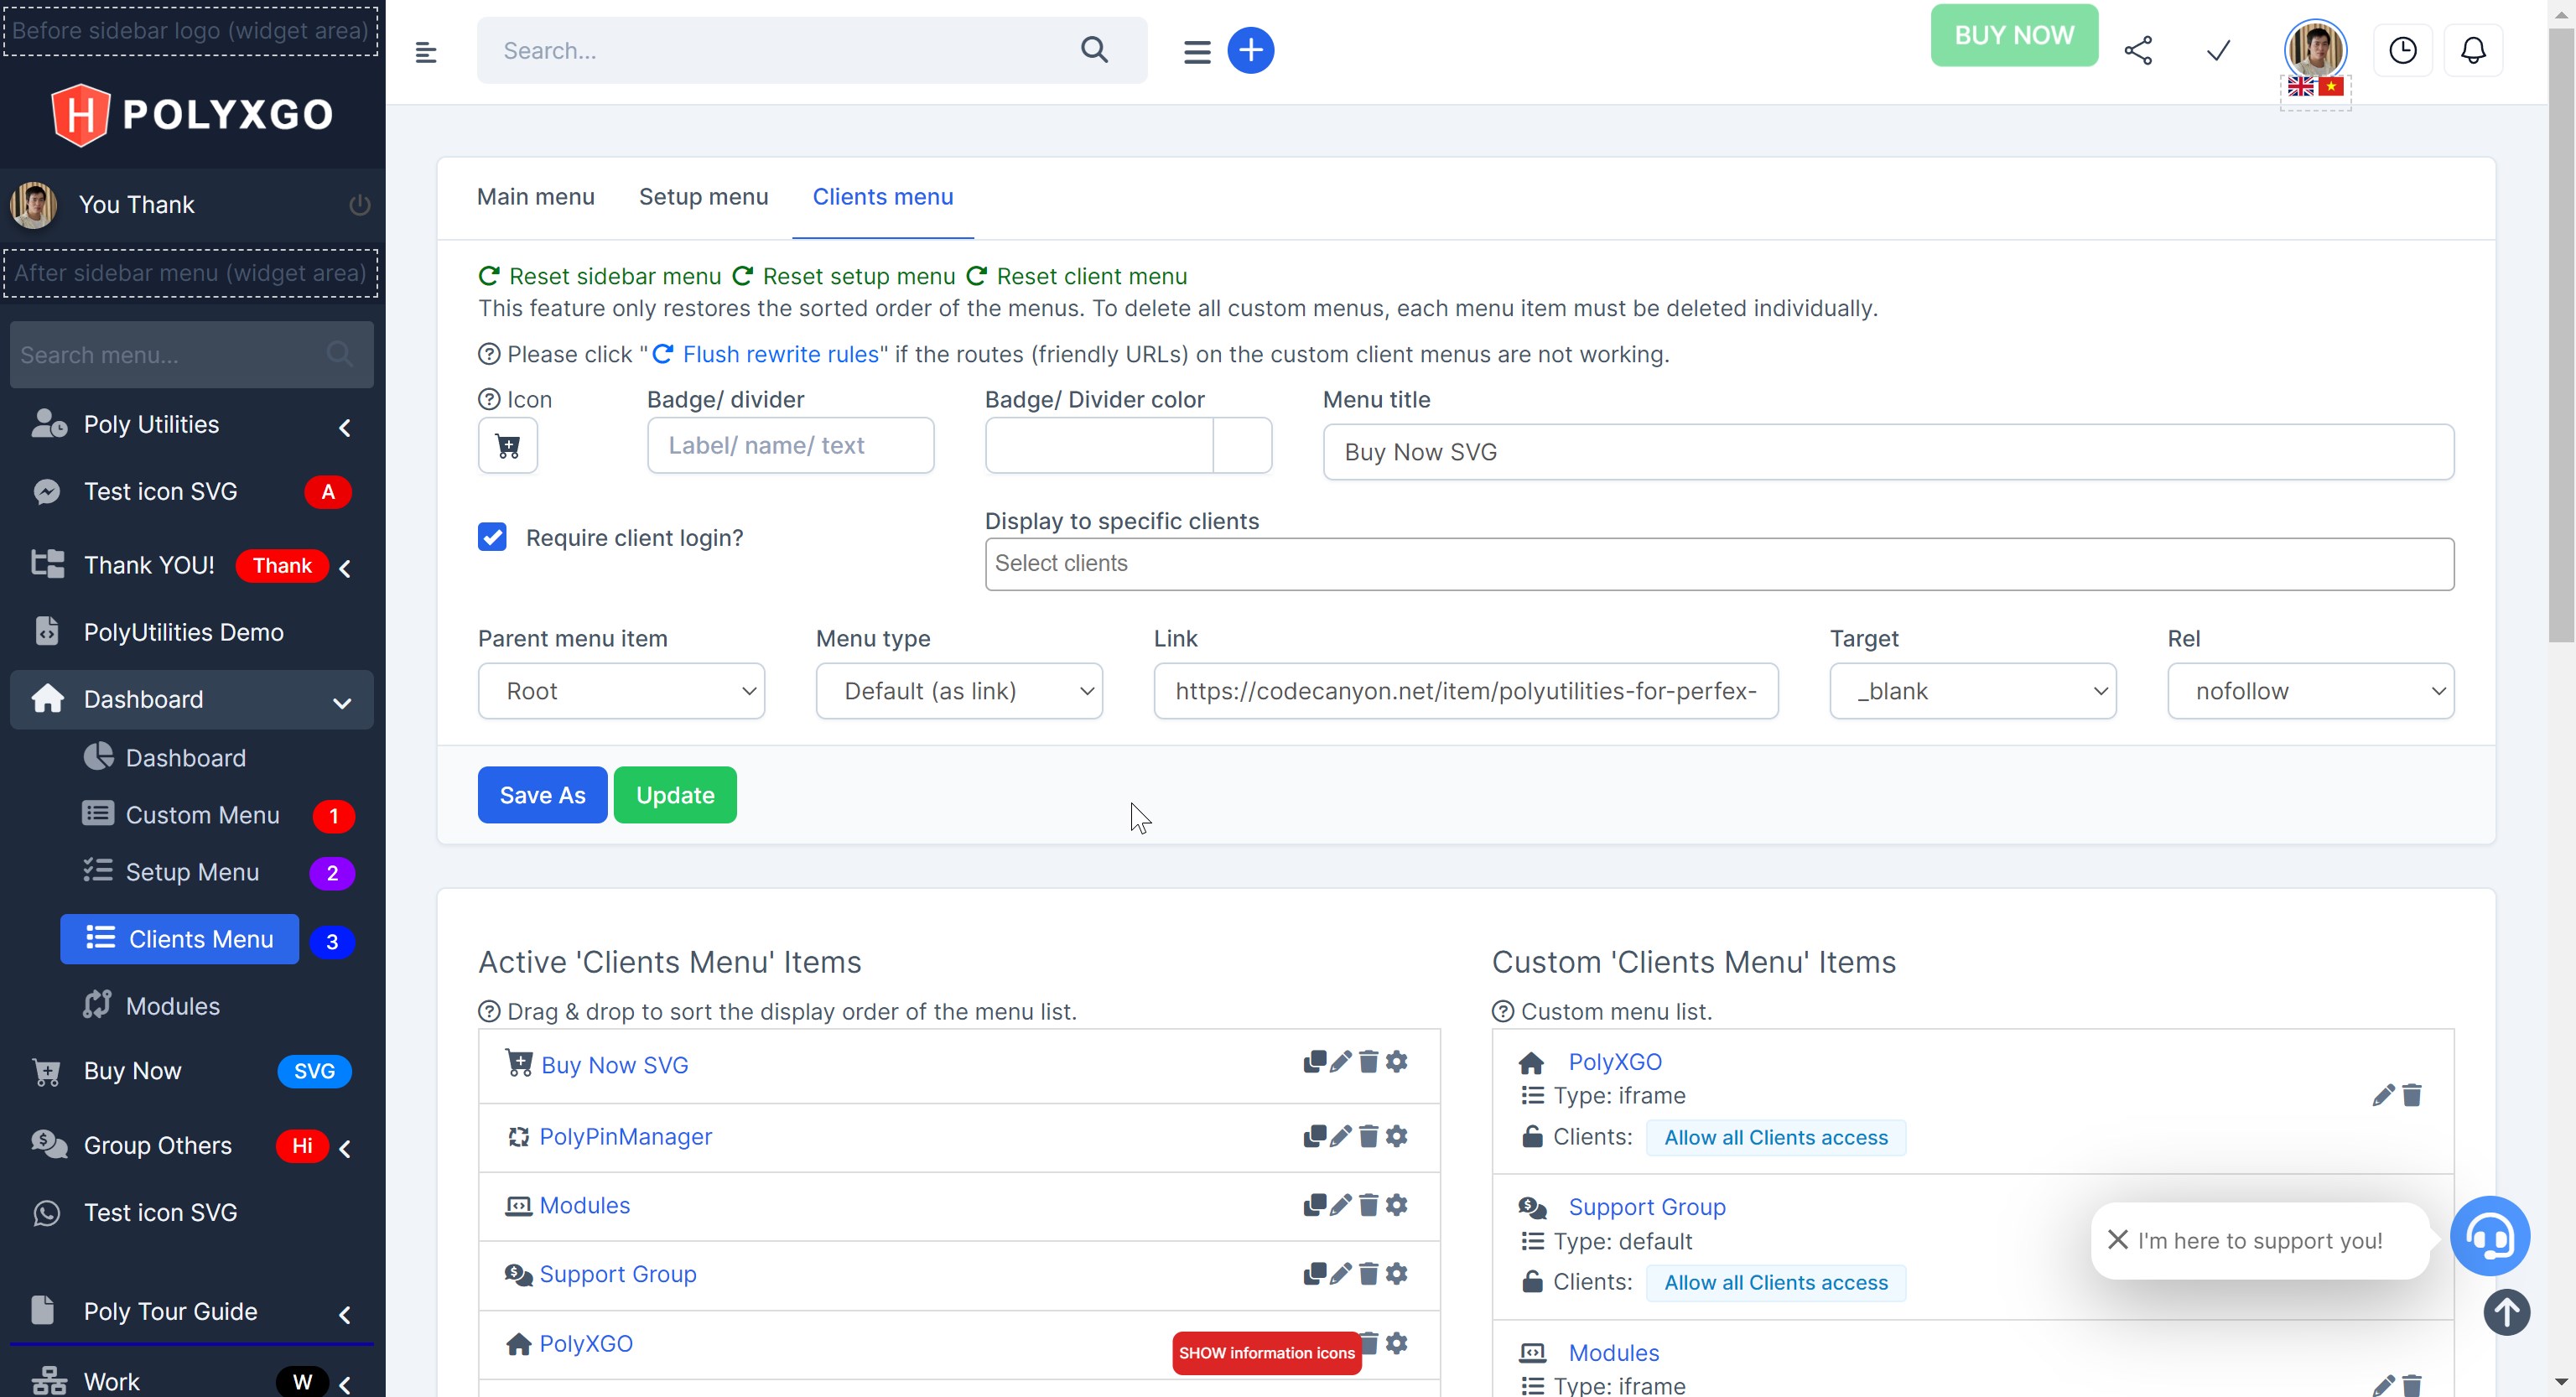This screenshot has width=2576, height=1397.
Task: Click the scroll-to-top arrow button
Action: pos(2507,1313)
